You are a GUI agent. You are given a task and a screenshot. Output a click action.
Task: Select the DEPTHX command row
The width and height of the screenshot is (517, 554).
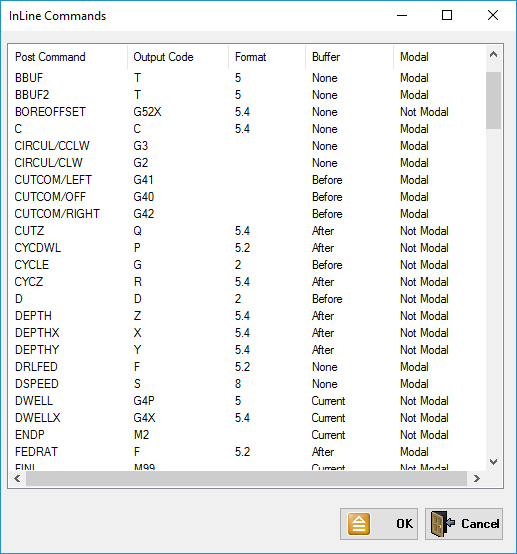247,332
